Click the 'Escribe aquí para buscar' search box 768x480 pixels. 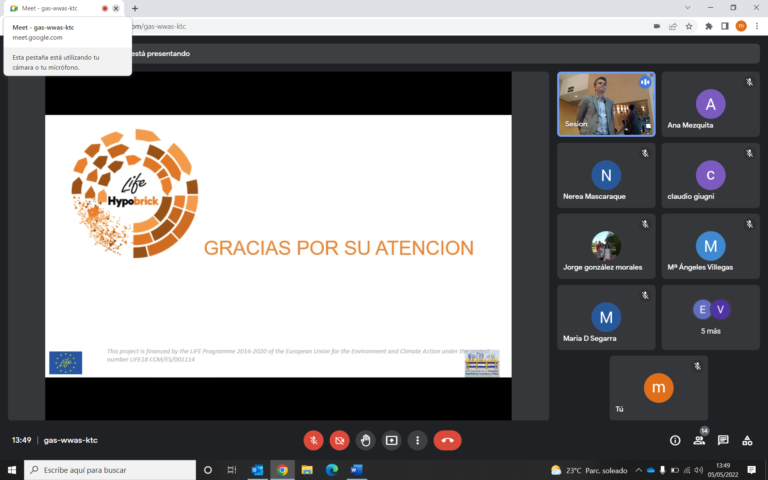(110, 470)
